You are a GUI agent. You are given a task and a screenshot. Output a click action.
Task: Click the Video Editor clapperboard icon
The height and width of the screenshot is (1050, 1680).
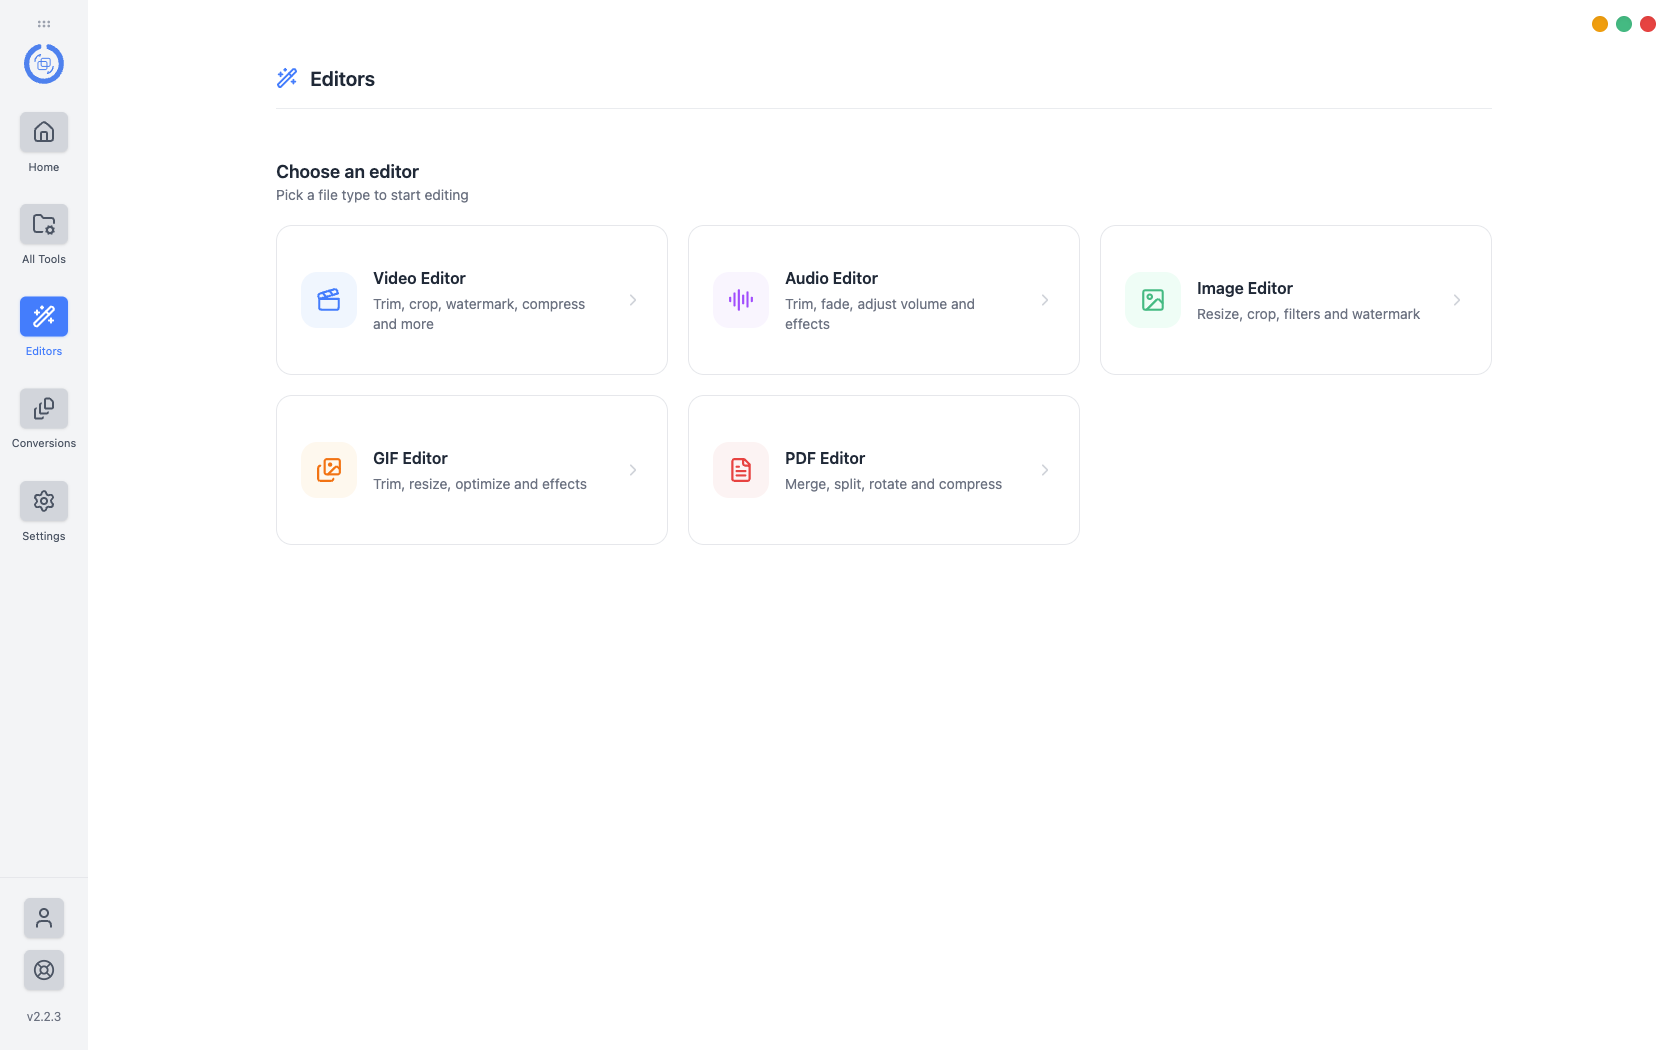click(x=329, y=300)
